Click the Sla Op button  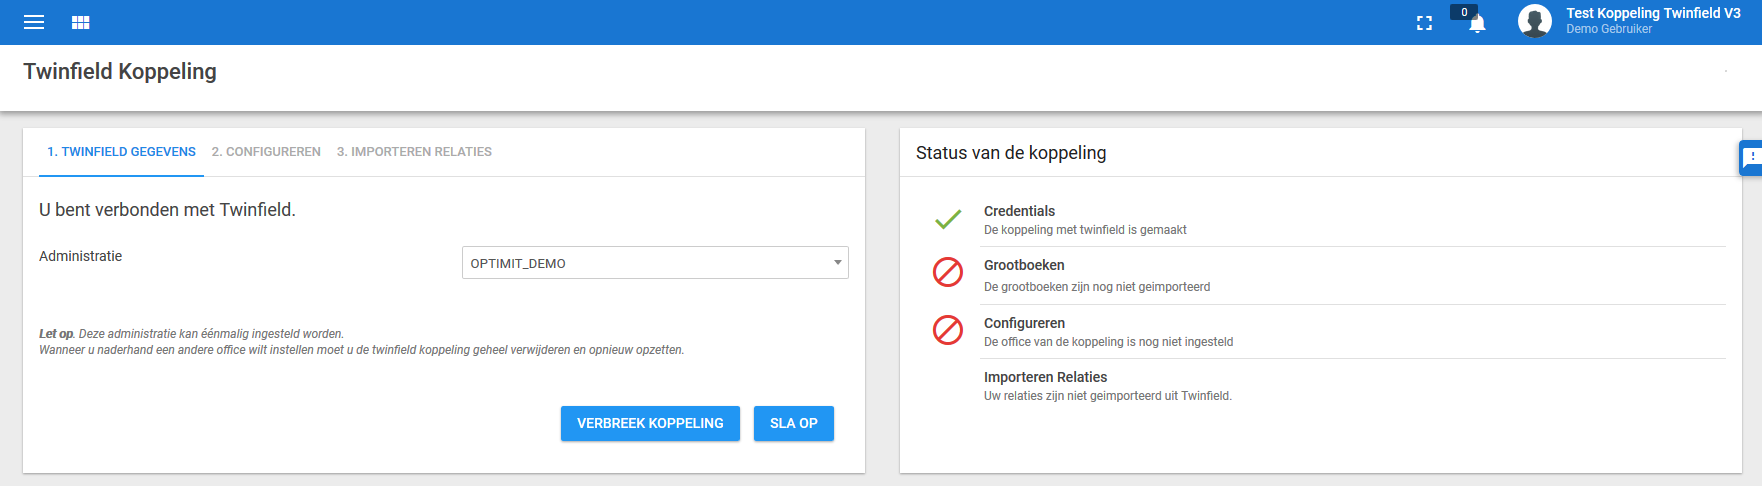pyautogui.click(x=794, y=423)
